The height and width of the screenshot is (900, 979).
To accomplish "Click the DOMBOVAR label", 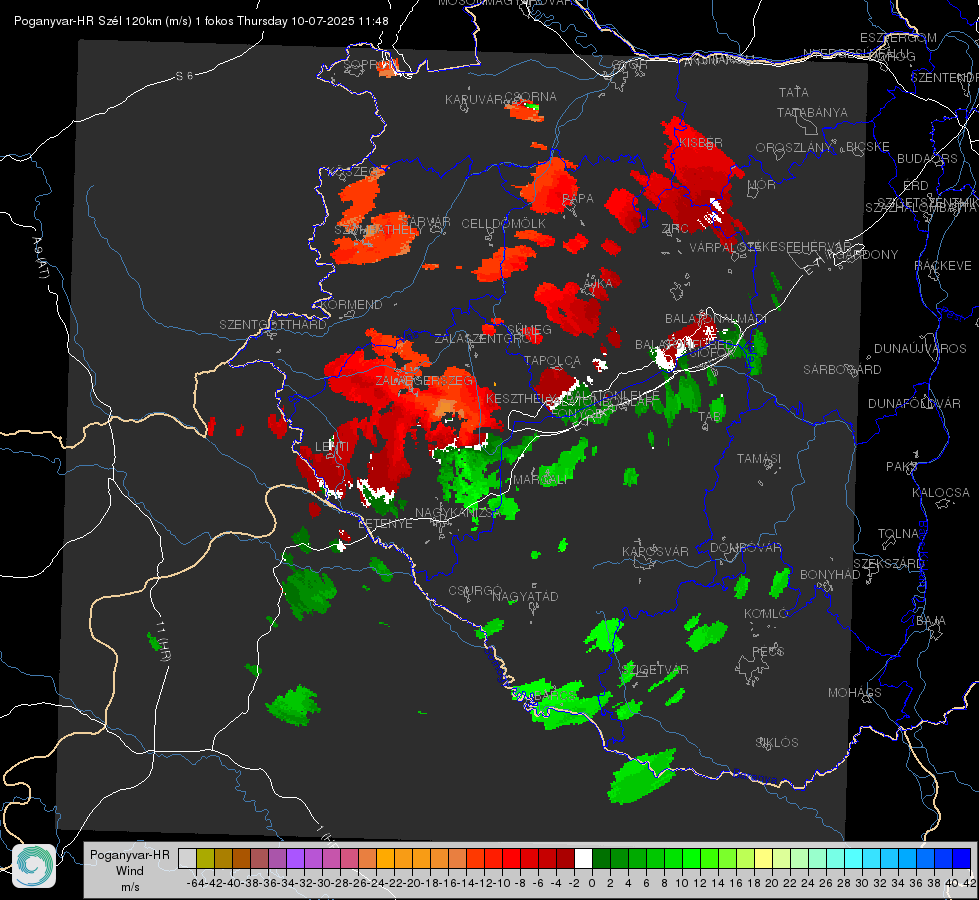I will pyautogui.click(x=745, y=548).
